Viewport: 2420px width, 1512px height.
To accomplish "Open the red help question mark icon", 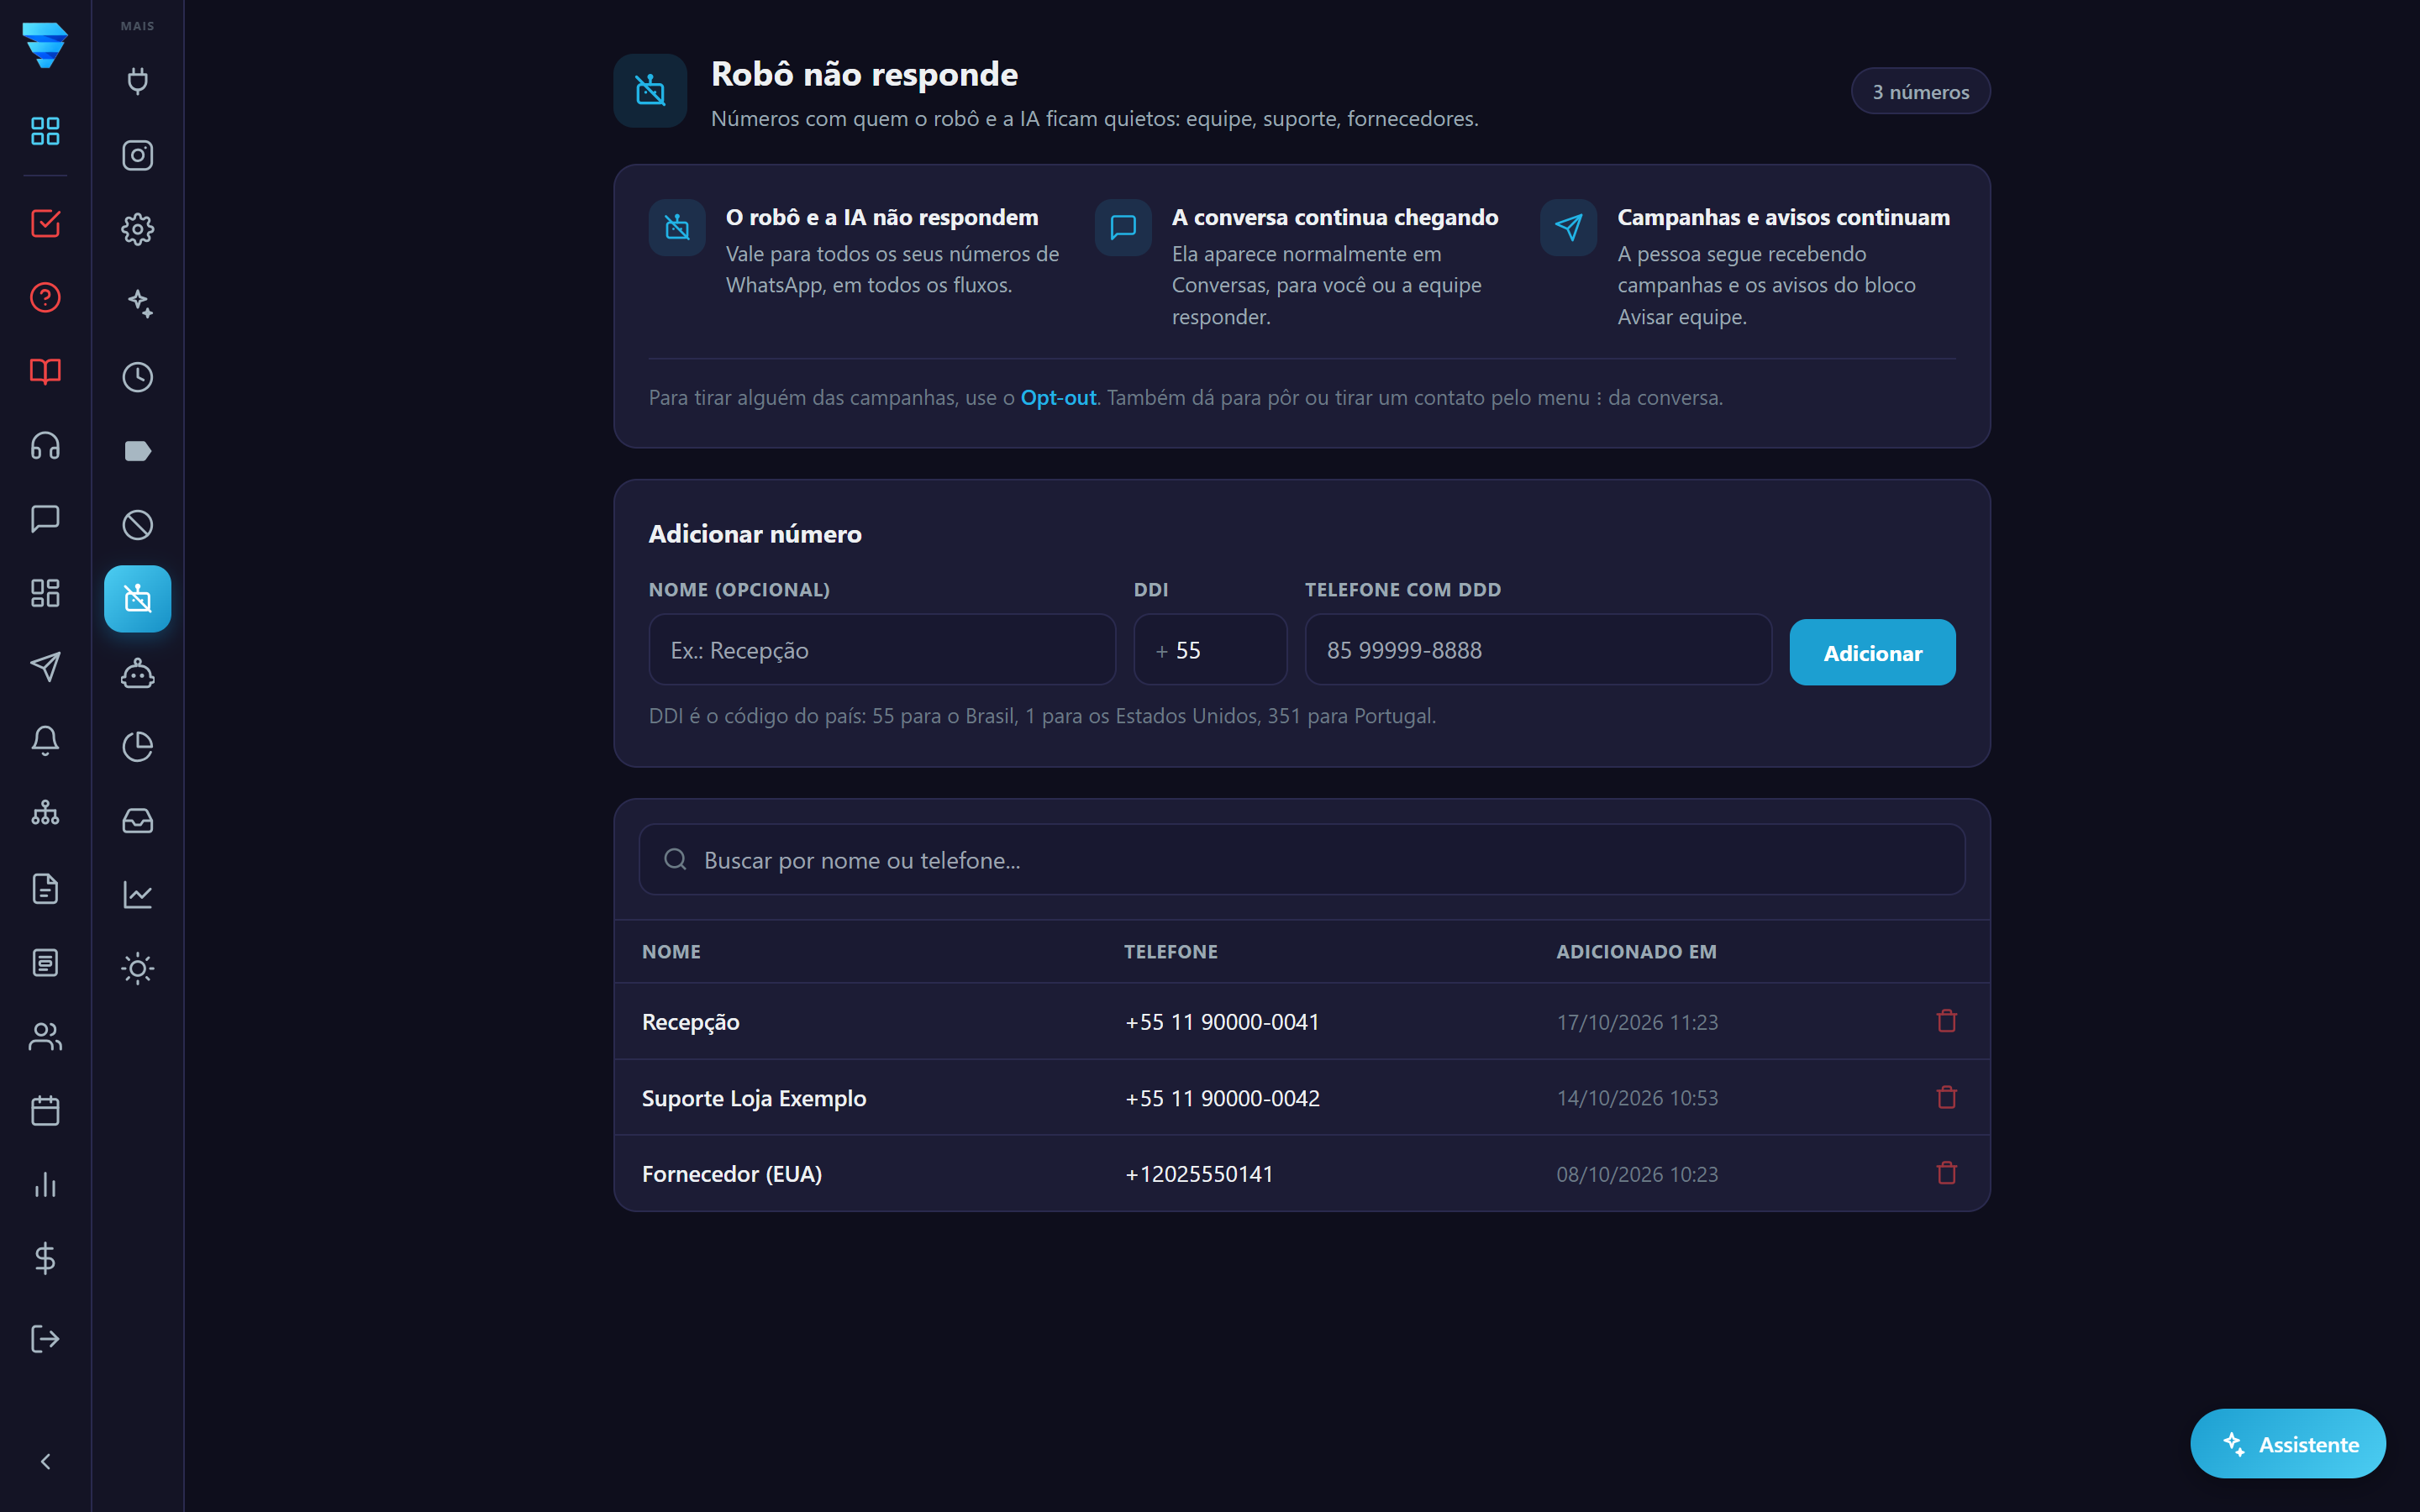I will coord(45,297).
